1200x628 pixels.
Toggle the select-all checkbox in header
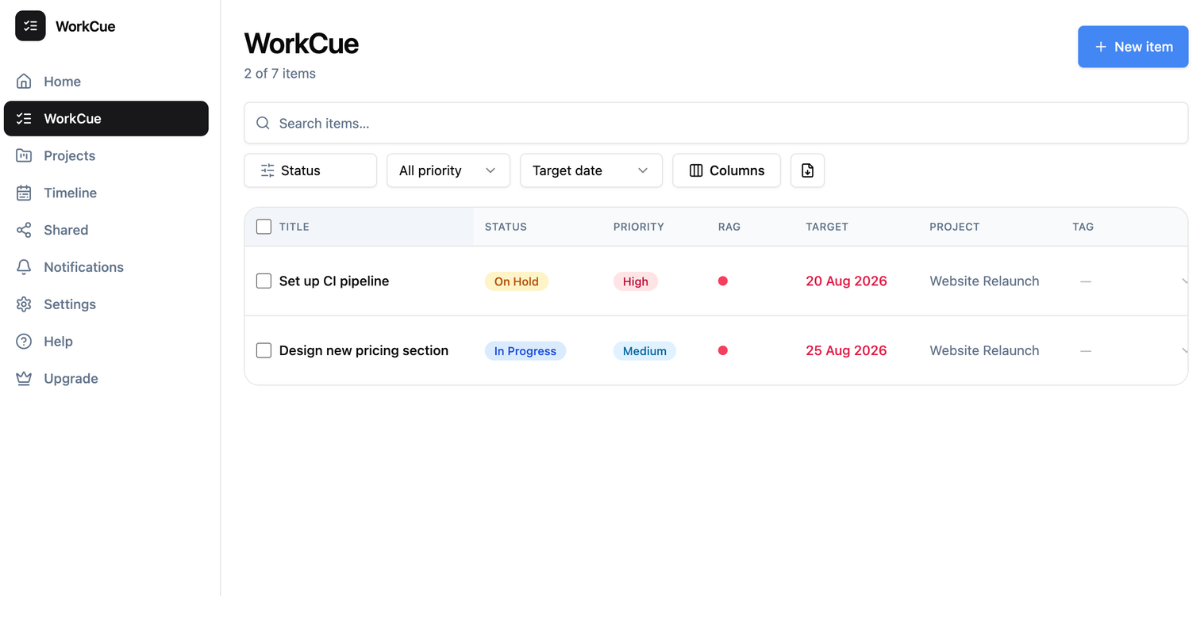(264, 227)
